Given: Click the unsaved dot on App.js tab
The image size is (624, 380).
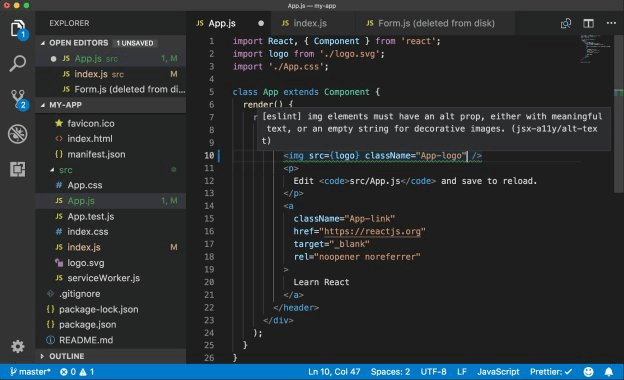Looking at the screenshot, I should (x=261, y=23).
